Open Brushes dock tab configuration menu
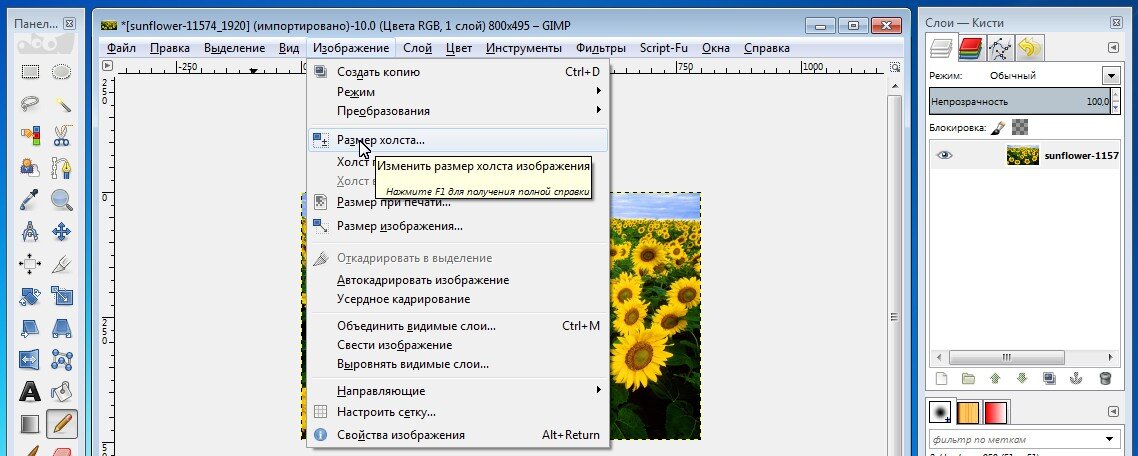This screenshot has height=456, width=1138. pos(1113,412)
